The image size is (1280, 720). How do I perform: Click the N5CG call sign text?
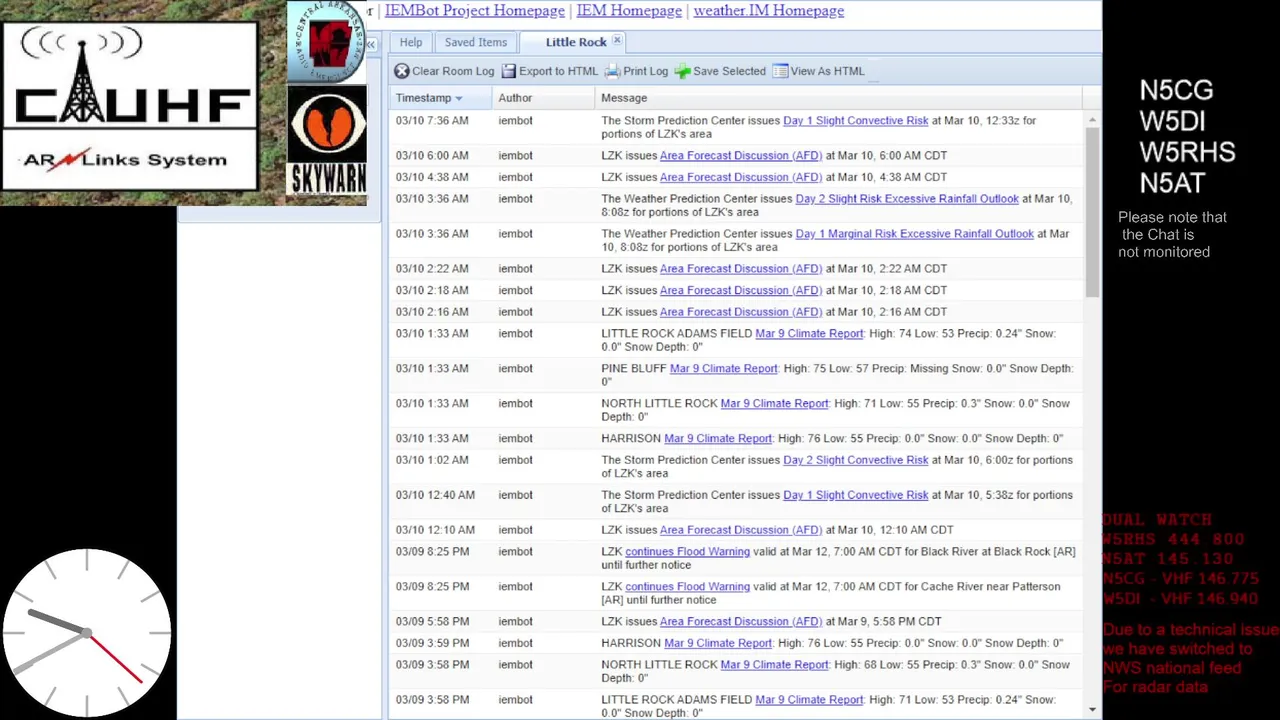[x=1176, y=90]
